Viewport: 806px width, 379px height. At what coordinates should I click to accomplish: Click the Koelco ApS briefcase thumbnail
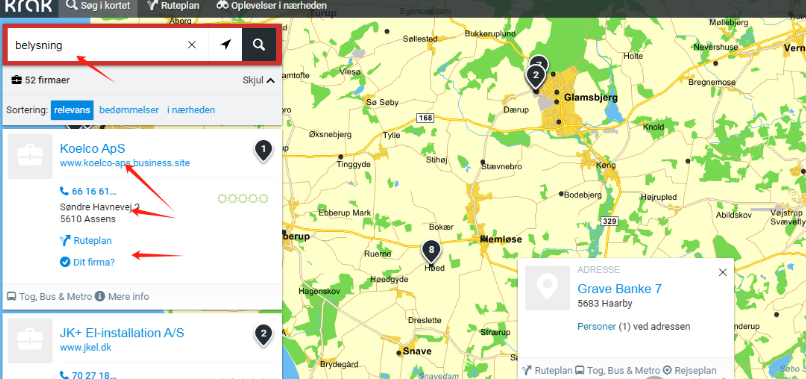point(30,156)
